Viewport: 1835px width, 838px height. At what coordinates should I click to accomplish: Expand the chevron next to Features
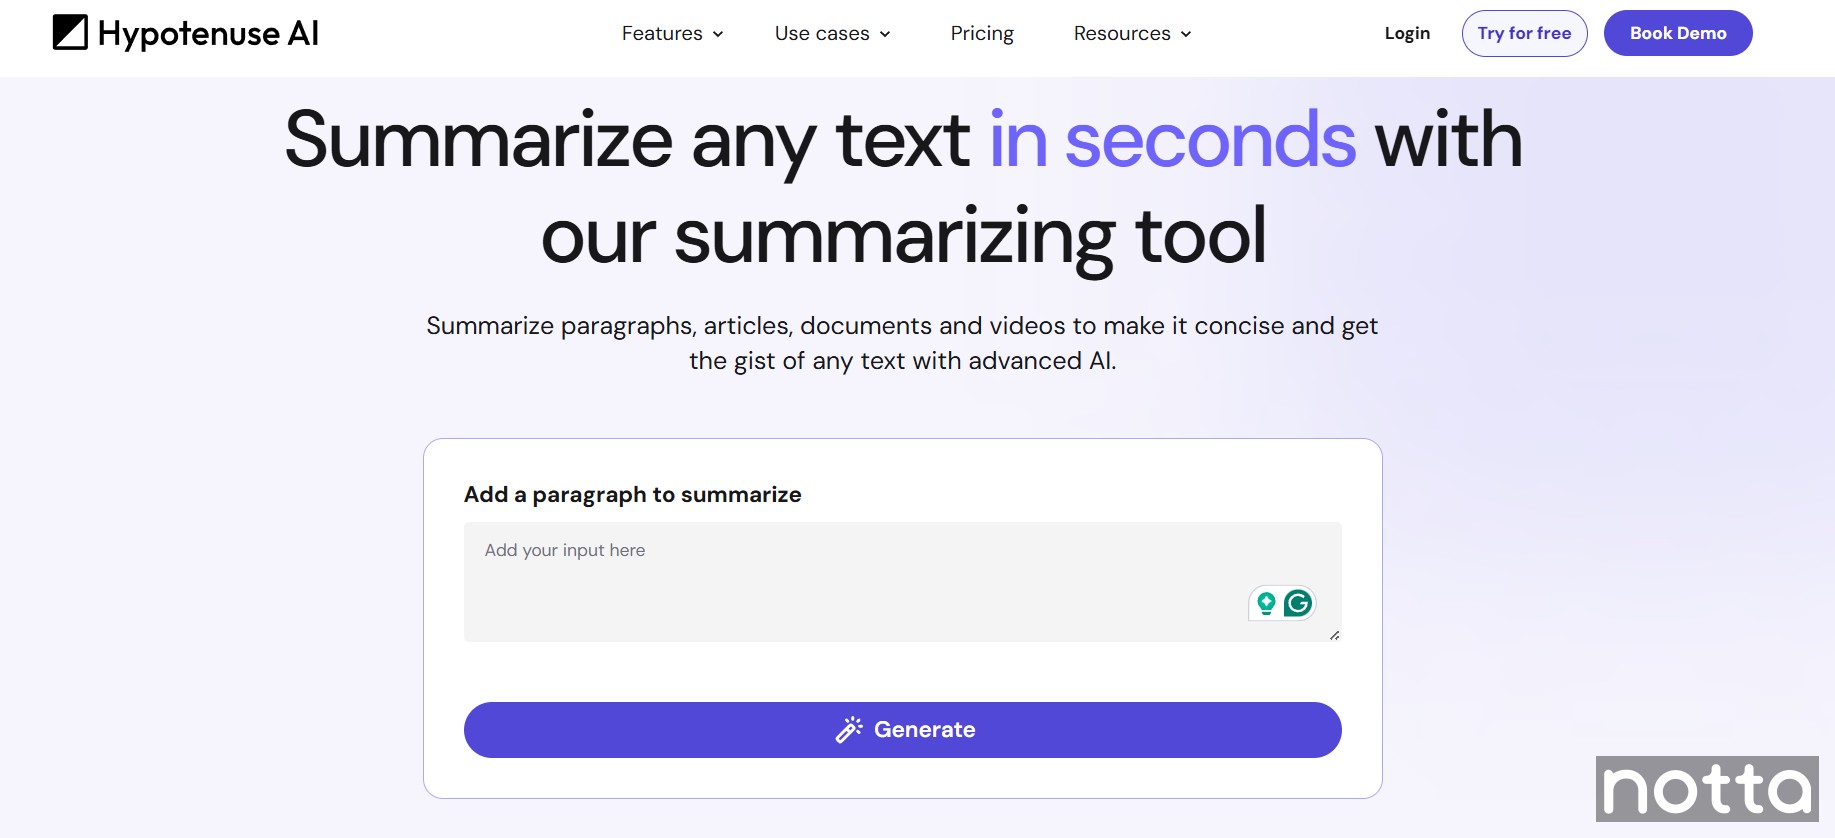[718, 34]
